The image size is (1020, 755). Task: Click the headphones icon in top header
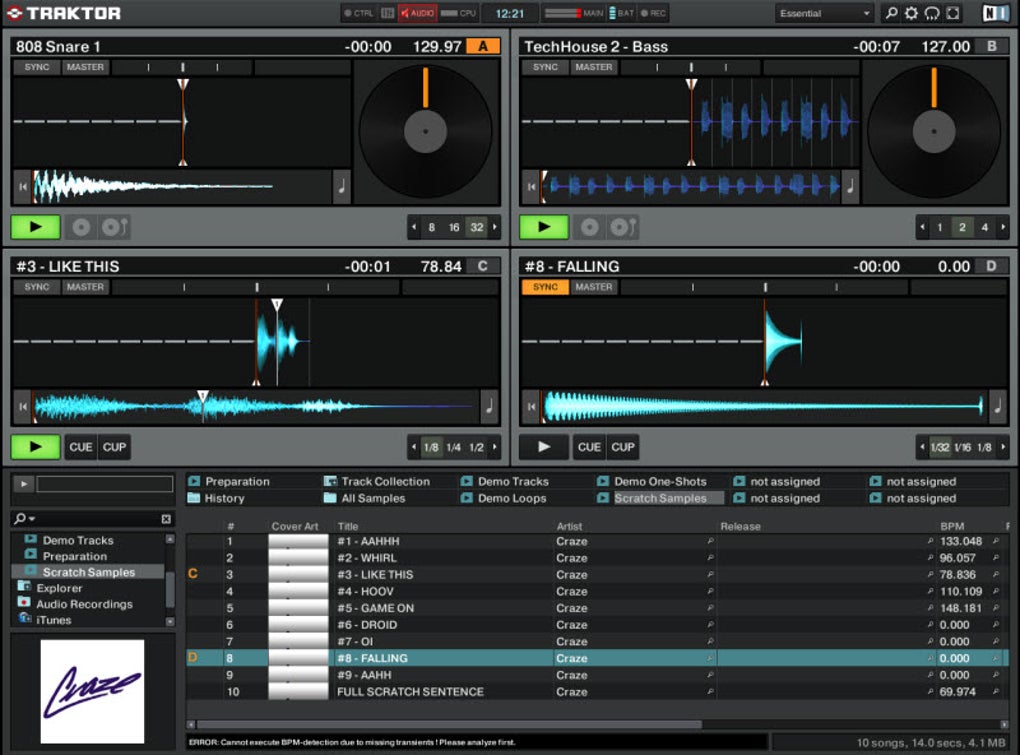pyautogui.click(x=931, y=13)
